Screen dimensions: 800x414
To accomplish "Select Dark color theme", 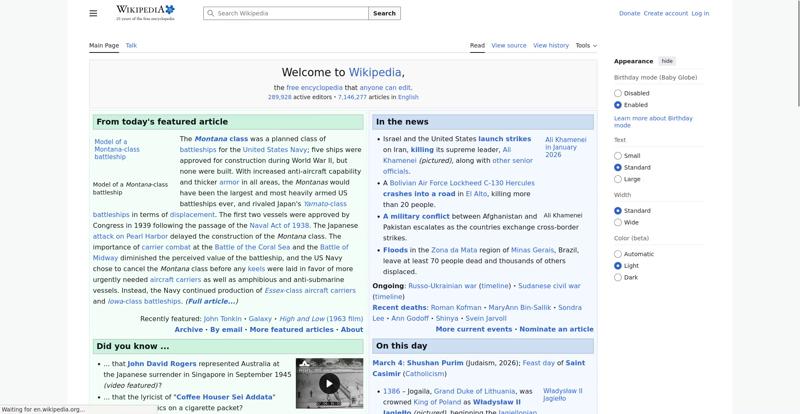I will tap(618, 278).
